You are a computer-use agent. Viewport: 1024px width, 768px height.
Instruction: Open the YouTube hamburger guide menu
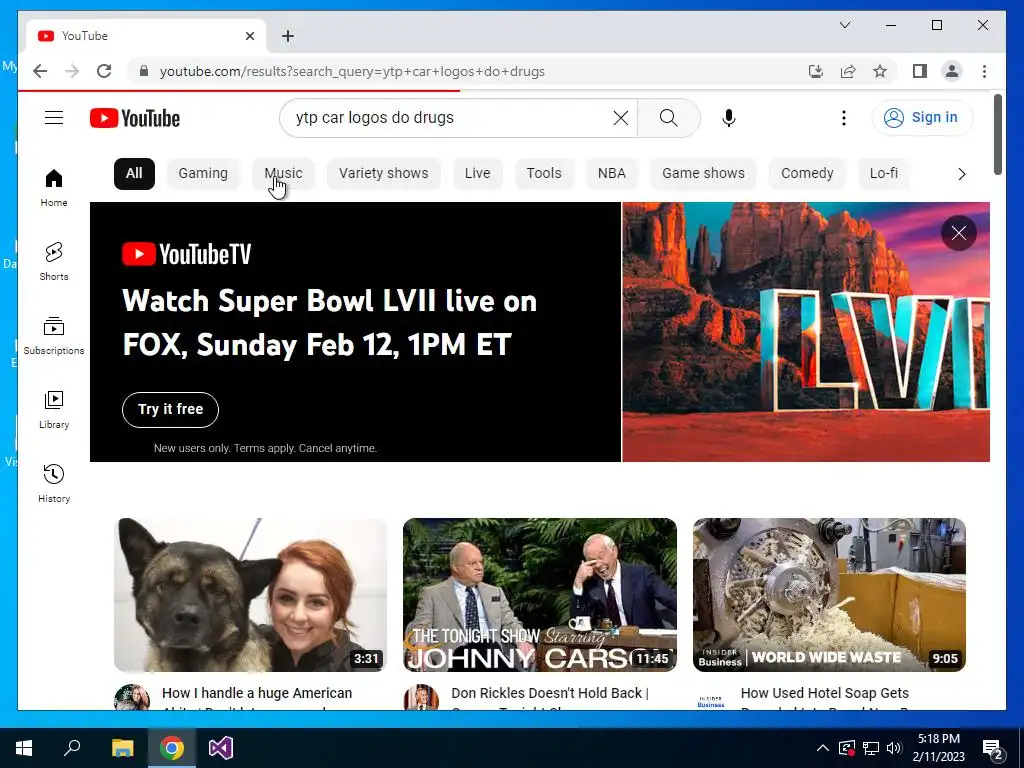tap(54, 118)
